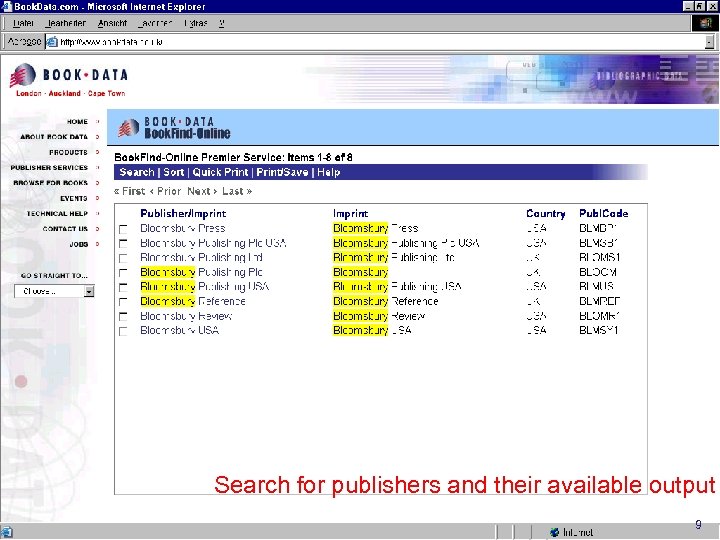Click the IE icon in title bar
This screenshot has width=720, height=540.
[x=6, y=6]
